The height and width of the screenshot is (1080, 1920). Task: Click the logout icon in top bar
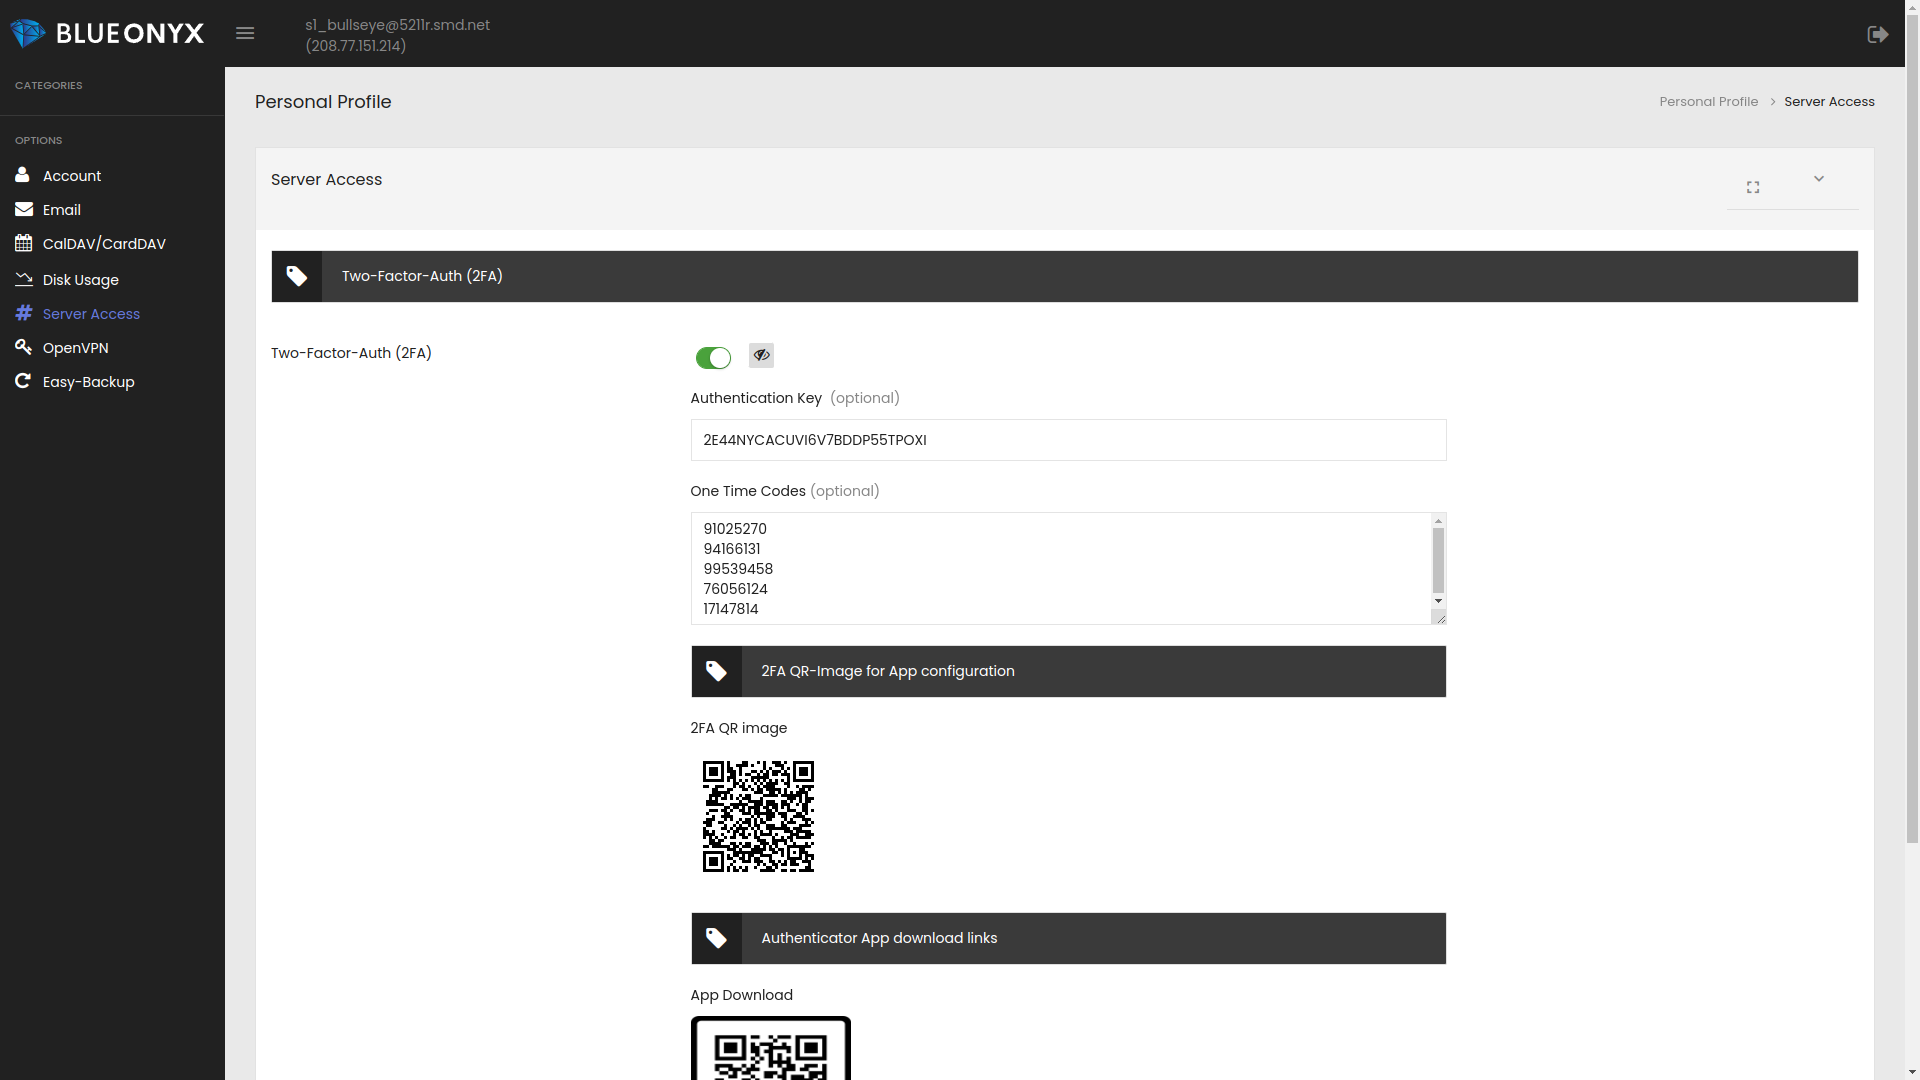[1878, 34]
